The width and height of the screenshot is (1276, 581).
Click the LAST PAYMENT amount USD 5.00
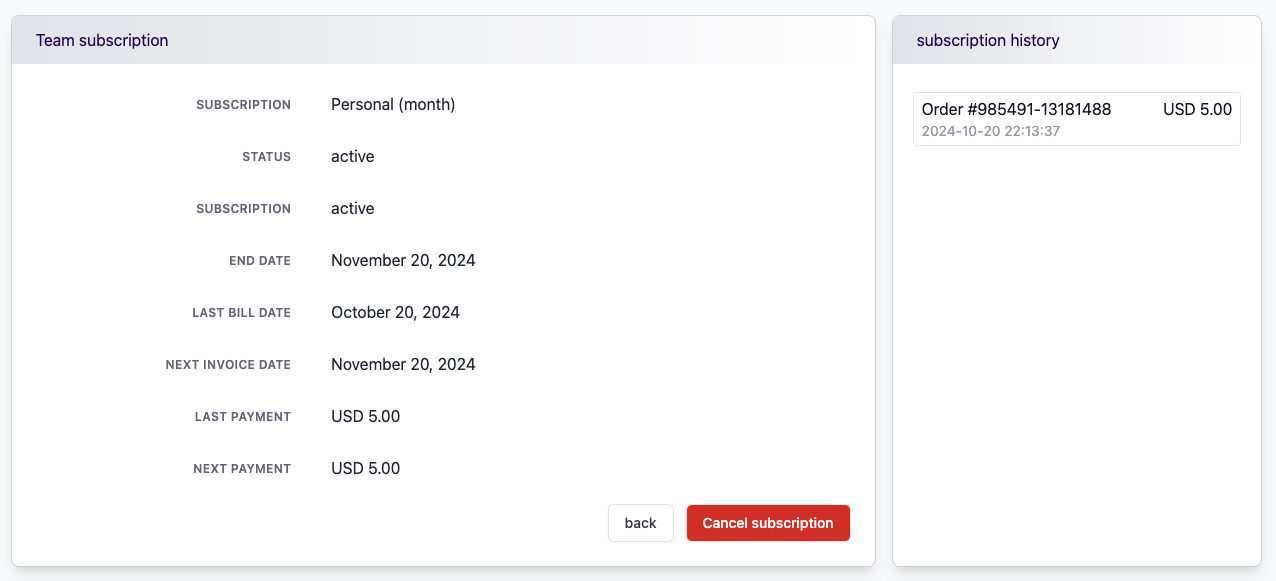[365, 416]
